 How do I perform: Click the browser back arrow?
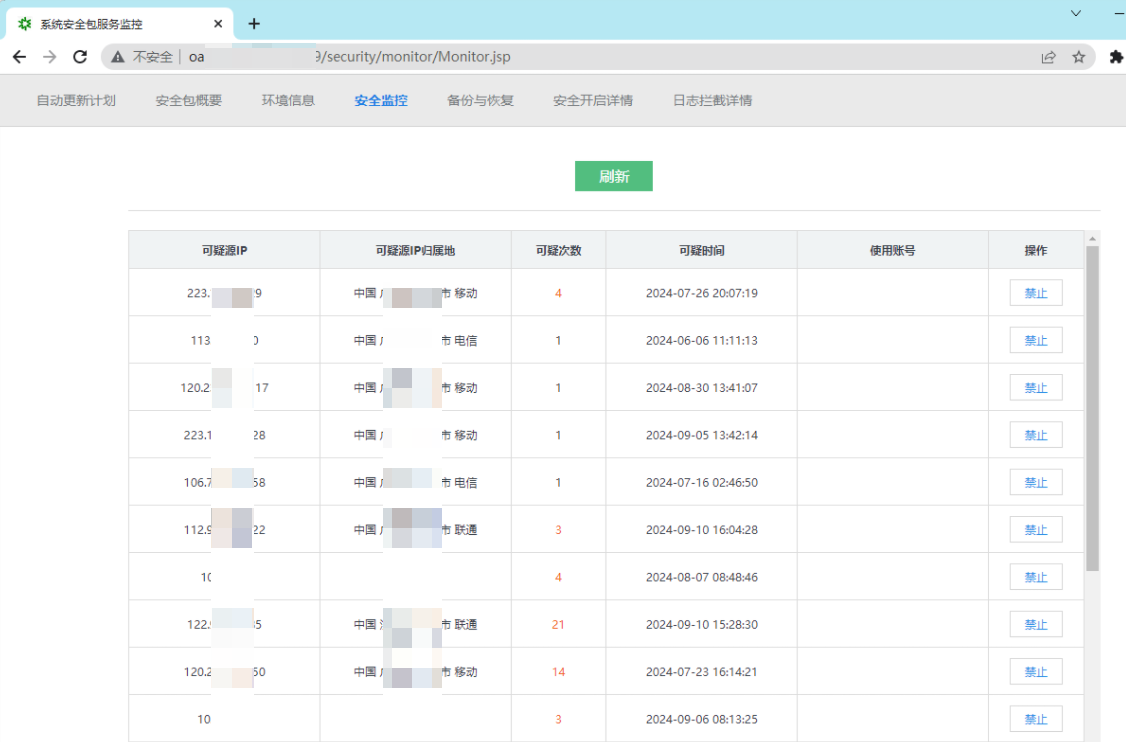(19, 57)
